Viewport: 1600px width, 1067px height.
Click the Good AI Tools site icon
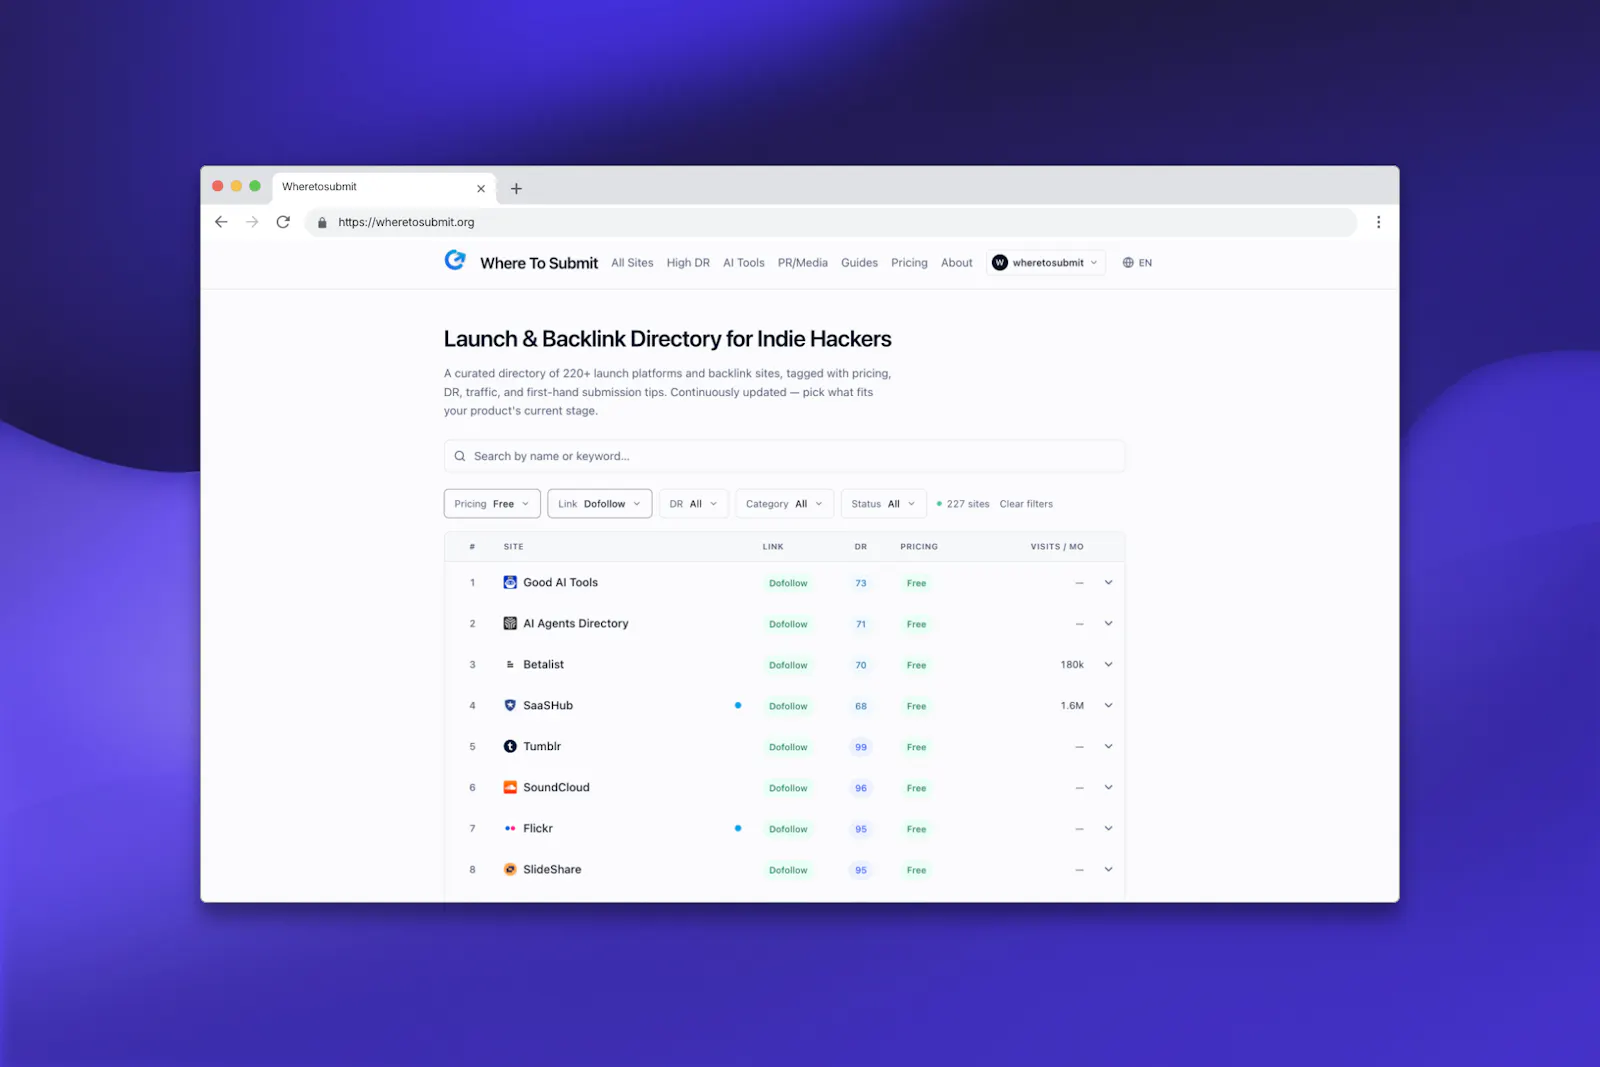click(x=510, y=582)
